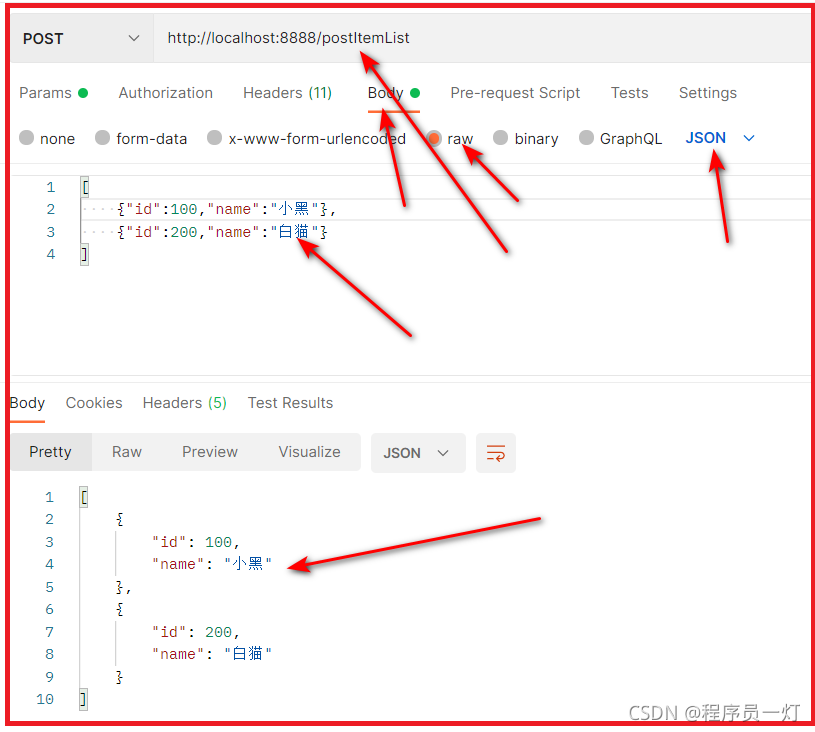
Task: Click the request URL field
Action: click(x=288, y=38)
